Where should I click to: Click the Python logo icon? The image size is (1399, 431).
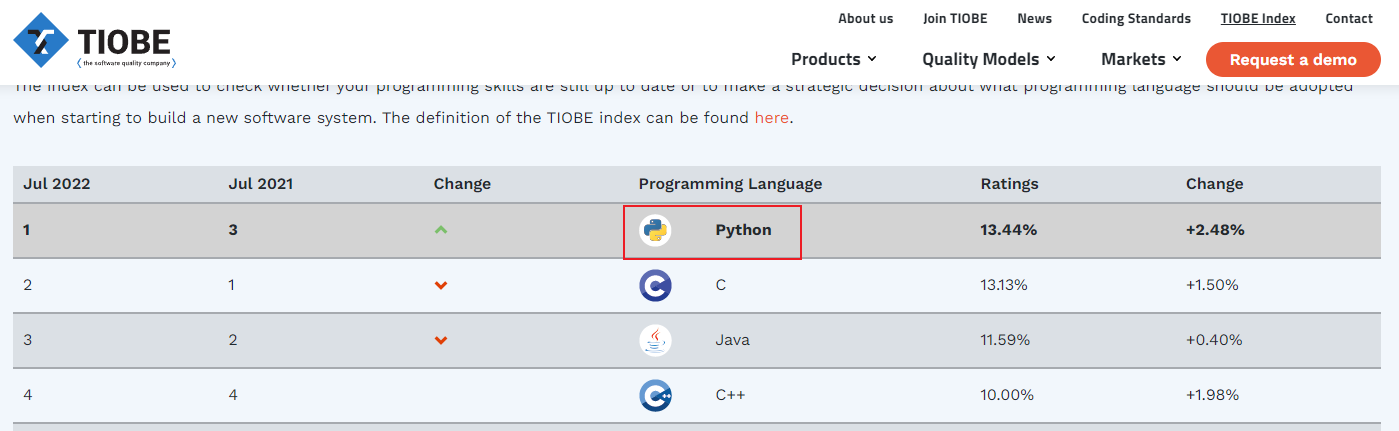coord(655,231)
